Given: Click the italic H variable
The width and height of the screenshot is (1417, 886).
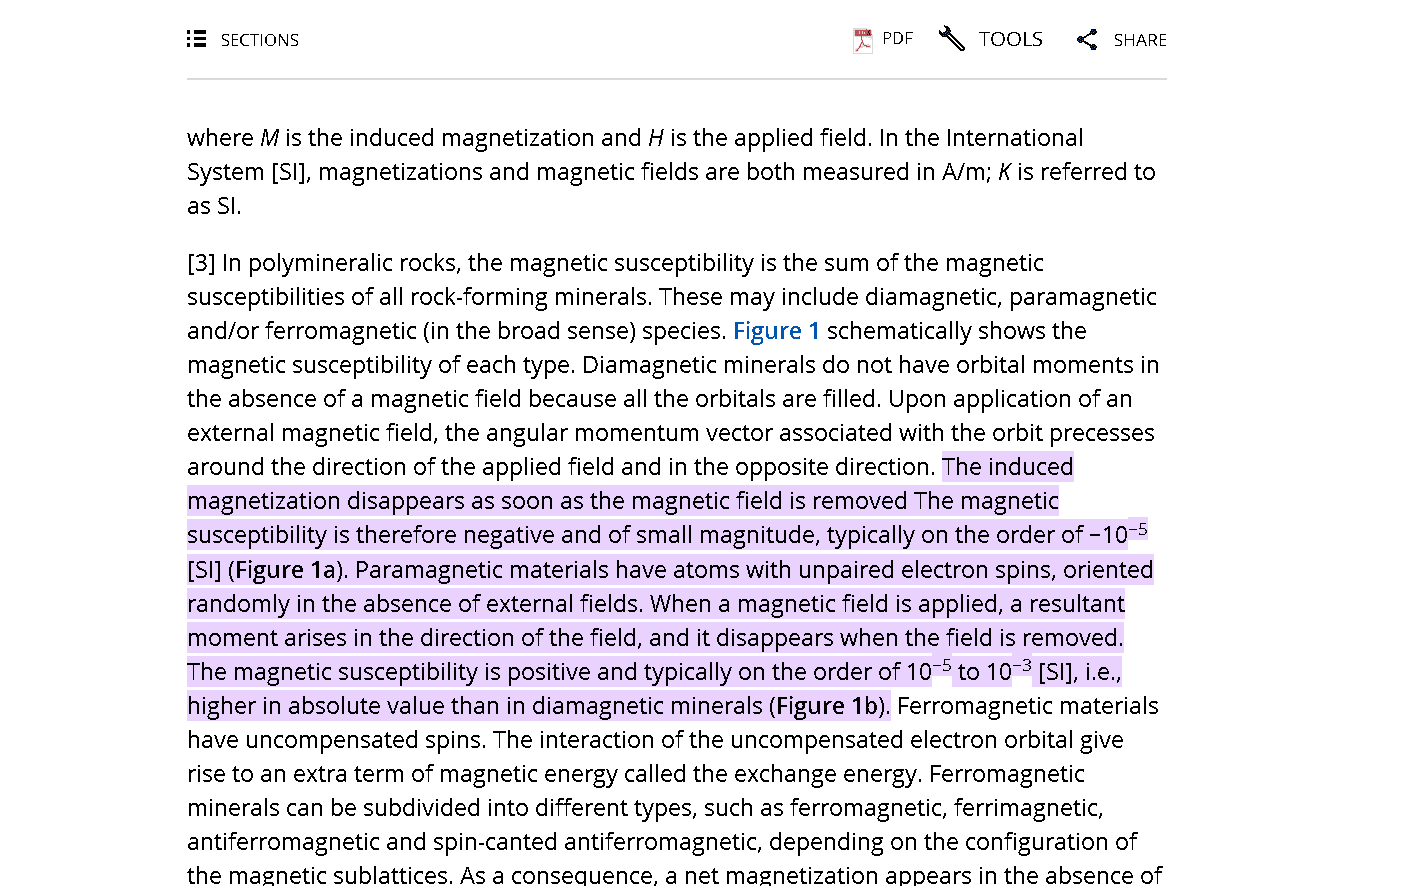Looking at the screenshot, I should click(655, 138).
